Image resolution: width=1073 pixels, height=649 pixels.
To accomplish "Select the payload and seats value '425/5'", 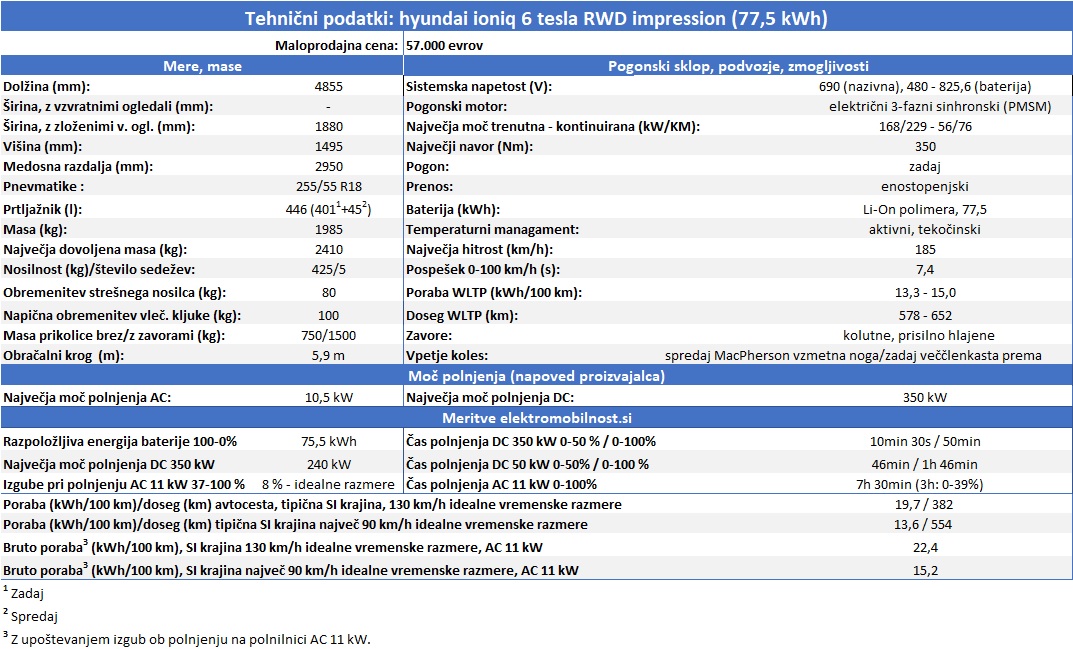I will pos(328,270).
